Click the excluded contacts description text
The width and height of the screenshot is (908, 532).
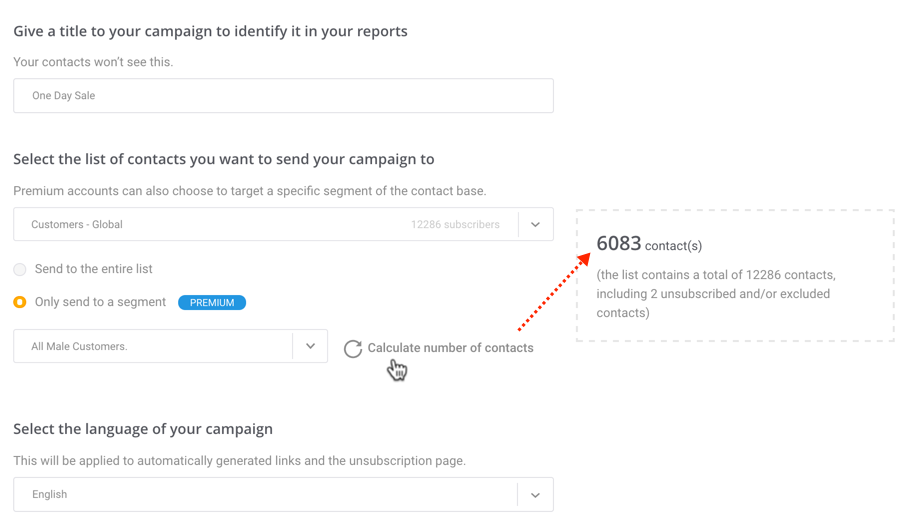pyautogui.click(x=716, y=293)
